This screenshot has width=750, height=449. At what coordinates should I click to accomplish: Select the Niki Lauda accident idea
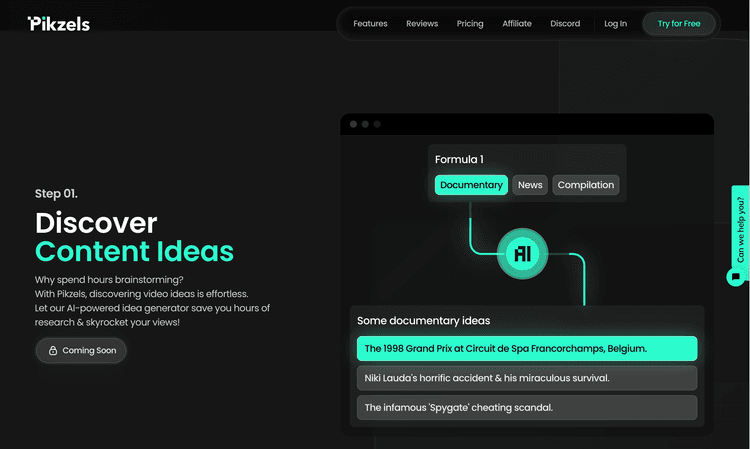point(527,378)
